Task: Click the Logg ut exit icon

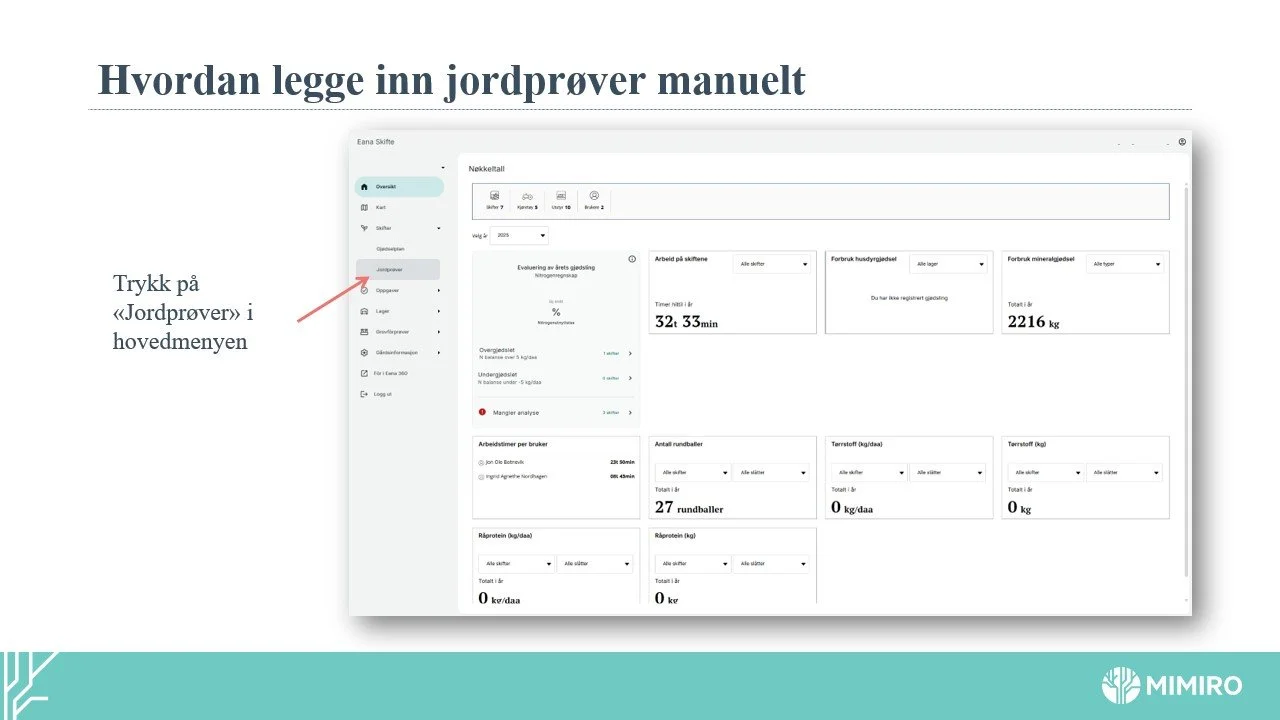Action: click(364, 394)
